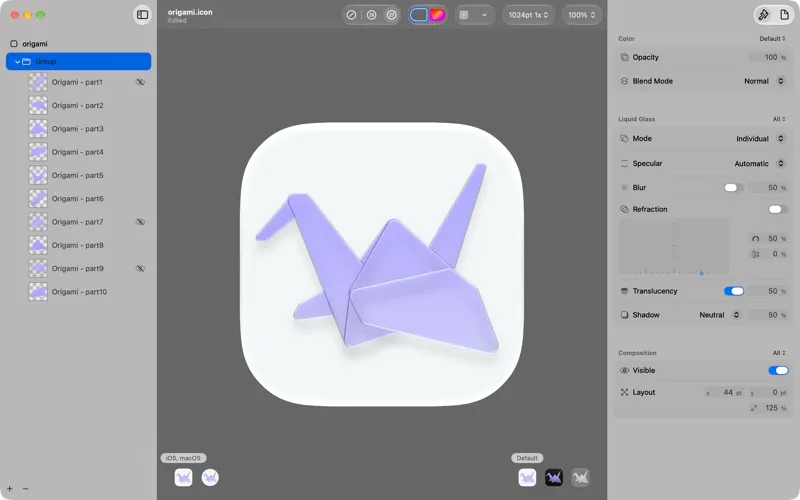
Task: Show hidden layer Origami - part1
Action: point(140,82)
